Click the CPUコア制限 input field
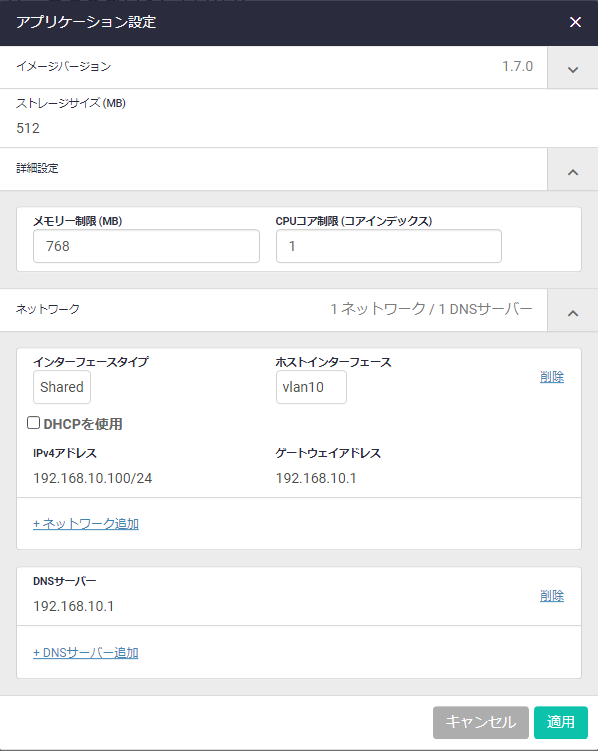598x751 pixels. 389,246
